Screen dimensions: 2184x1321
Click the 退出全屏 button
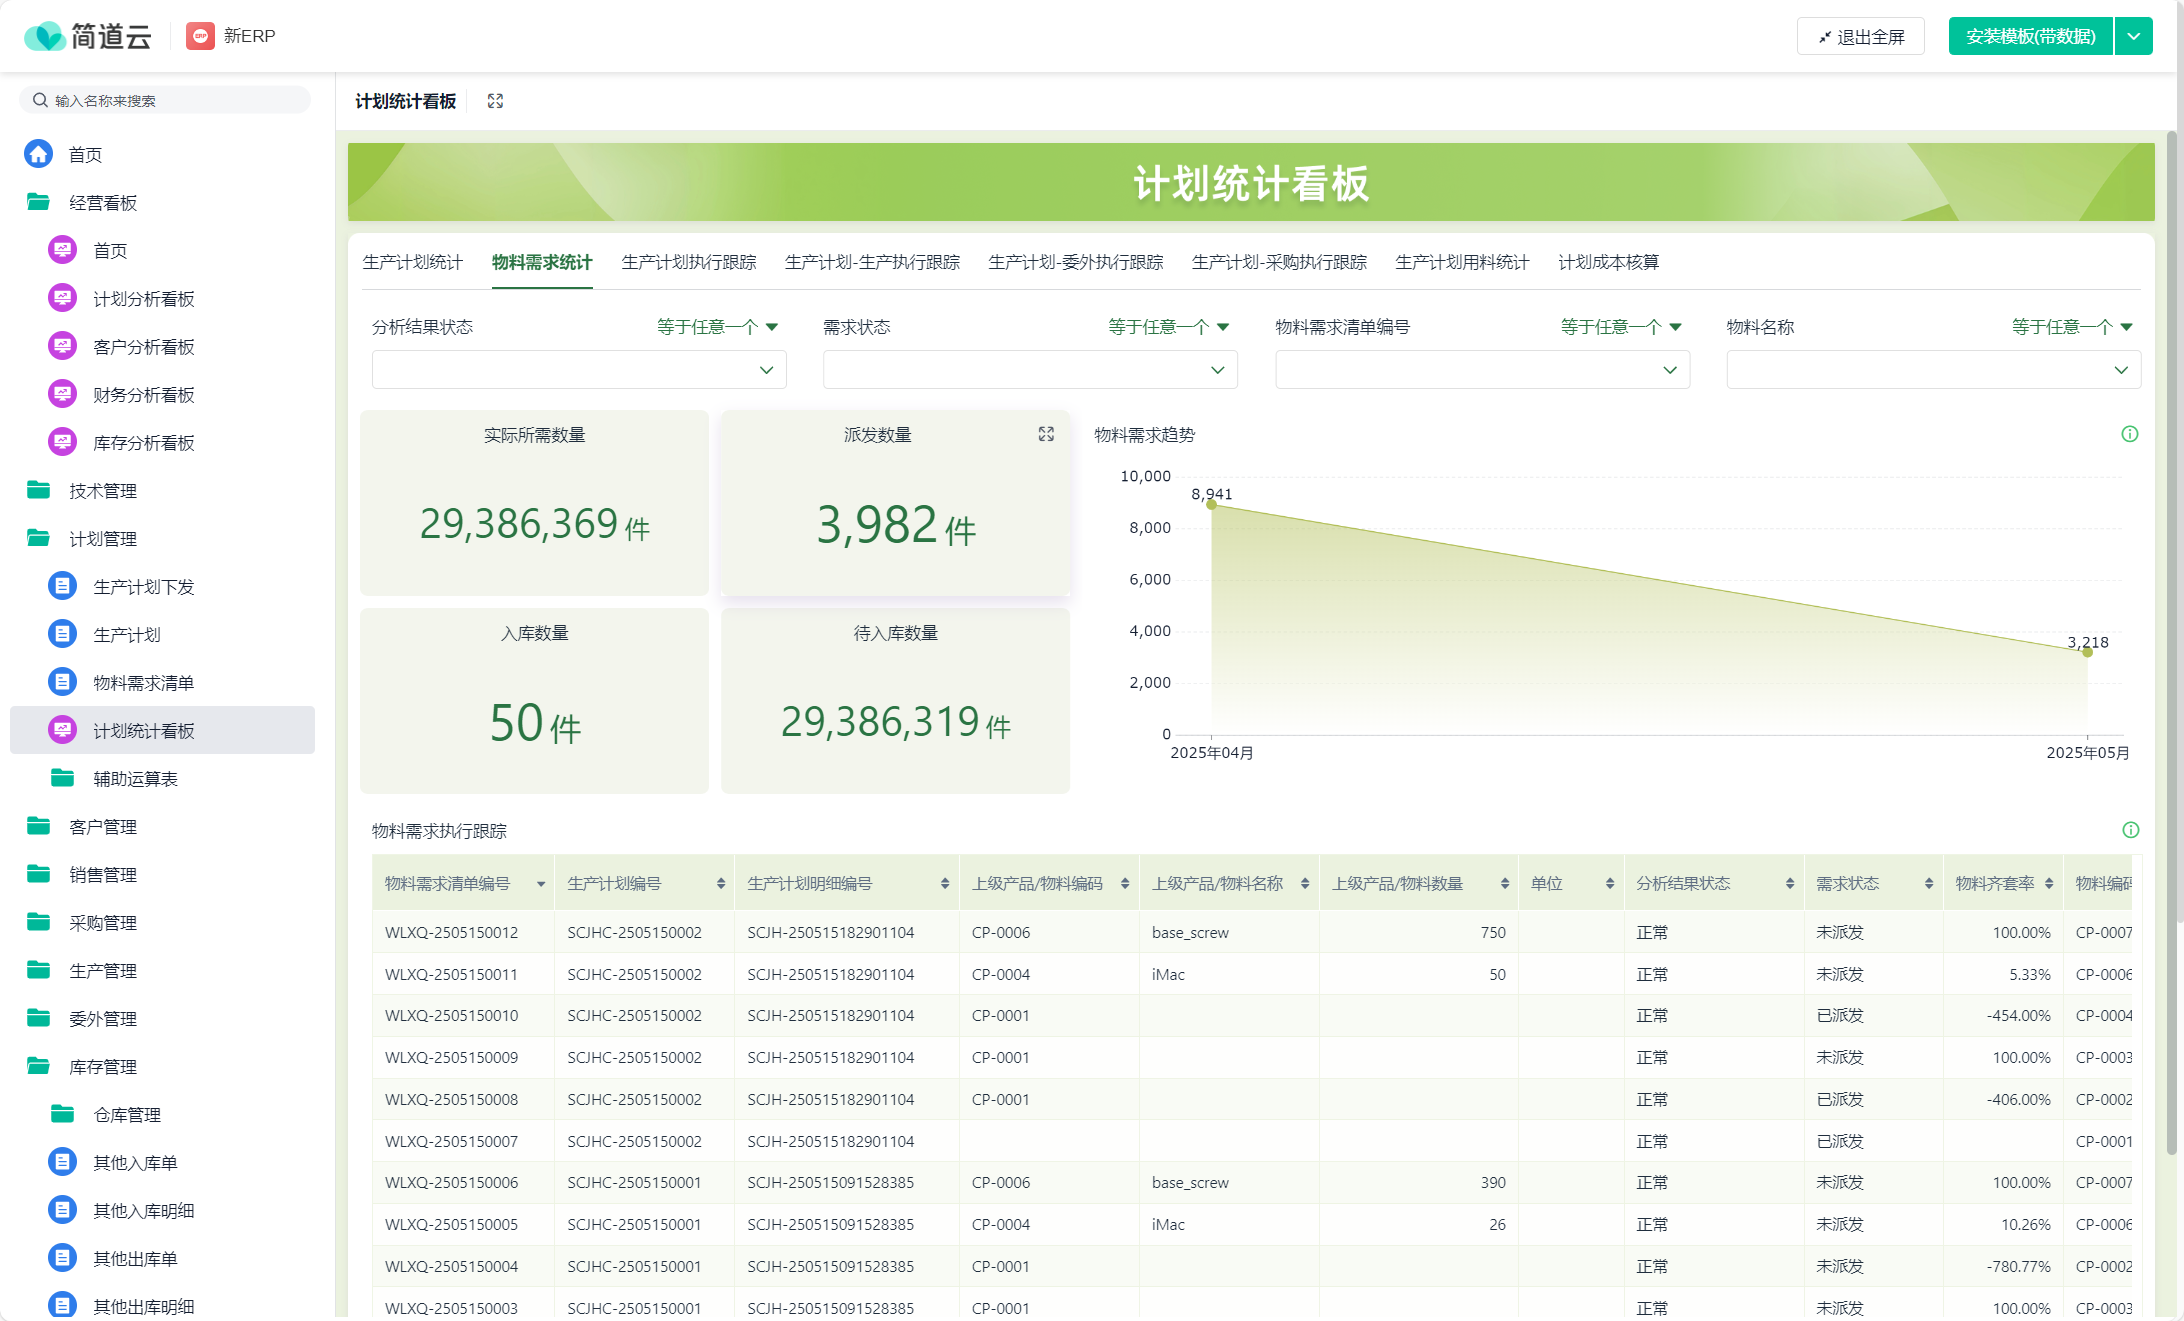(1860, 36)
